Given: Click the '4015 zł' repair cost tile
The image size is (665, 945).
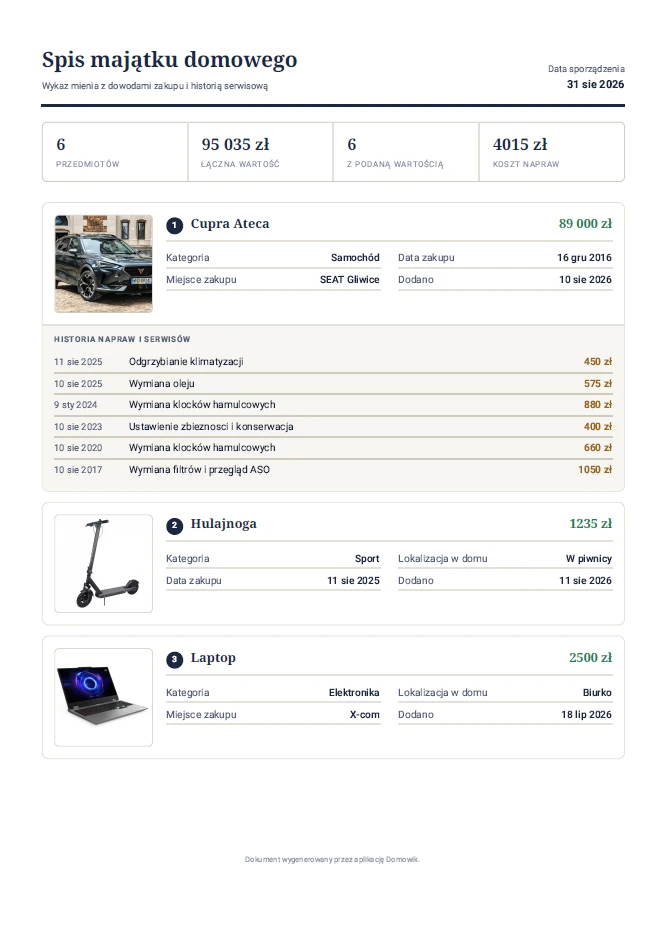Looking at the screenshot, I should point(552,152).
